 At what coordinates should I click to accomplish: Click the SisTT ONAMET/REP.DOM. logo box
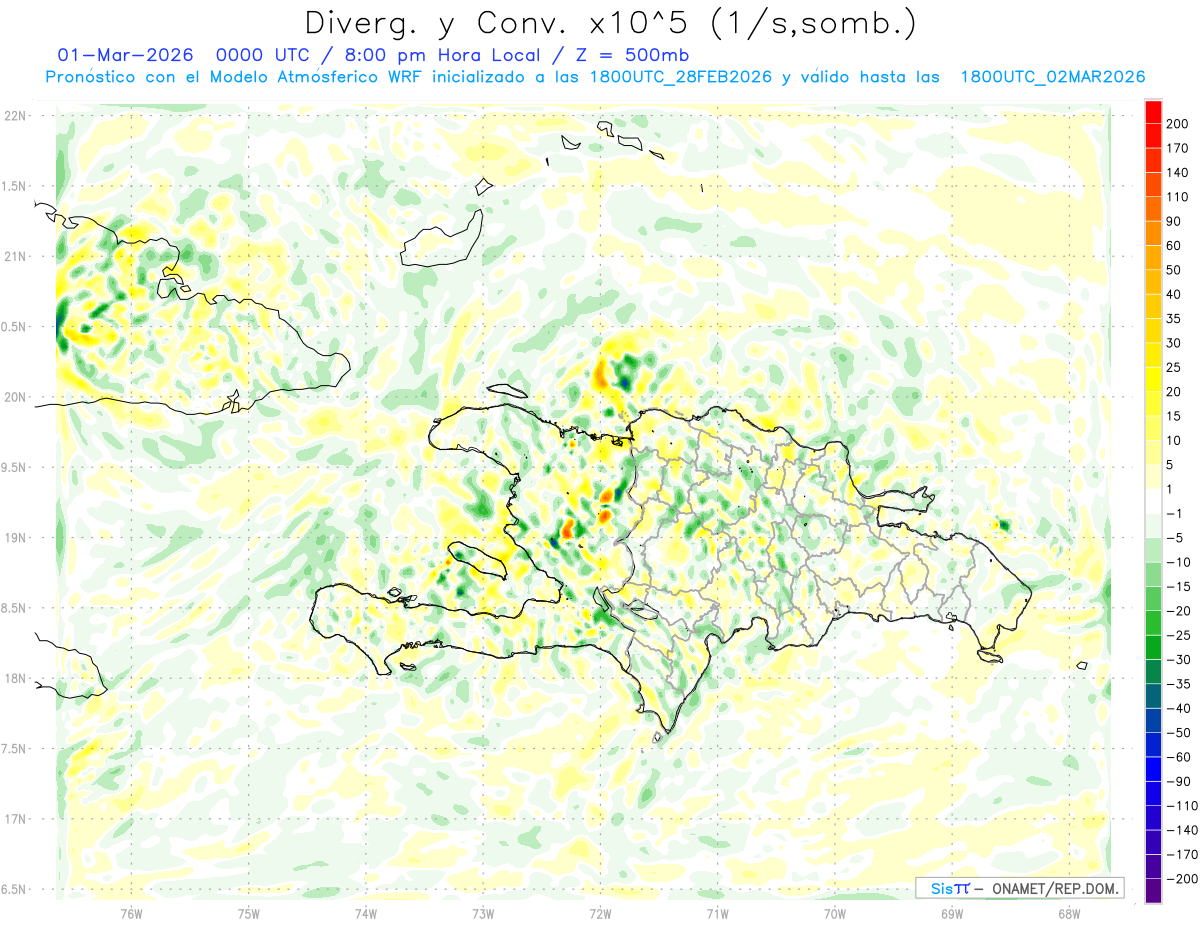coord(1019,888)
